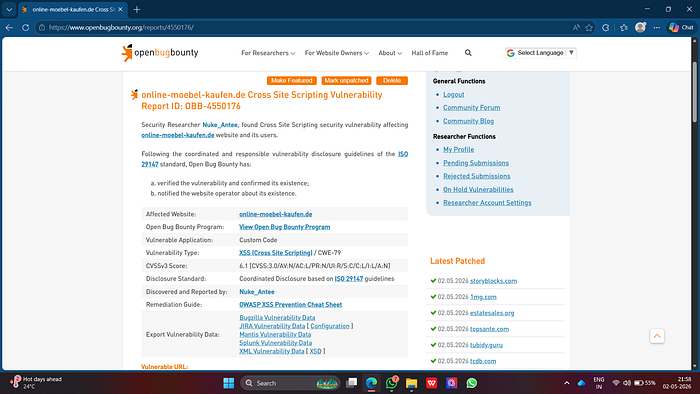Open My Profile link
Screen dimensions: 700x394
pos(458,149)
